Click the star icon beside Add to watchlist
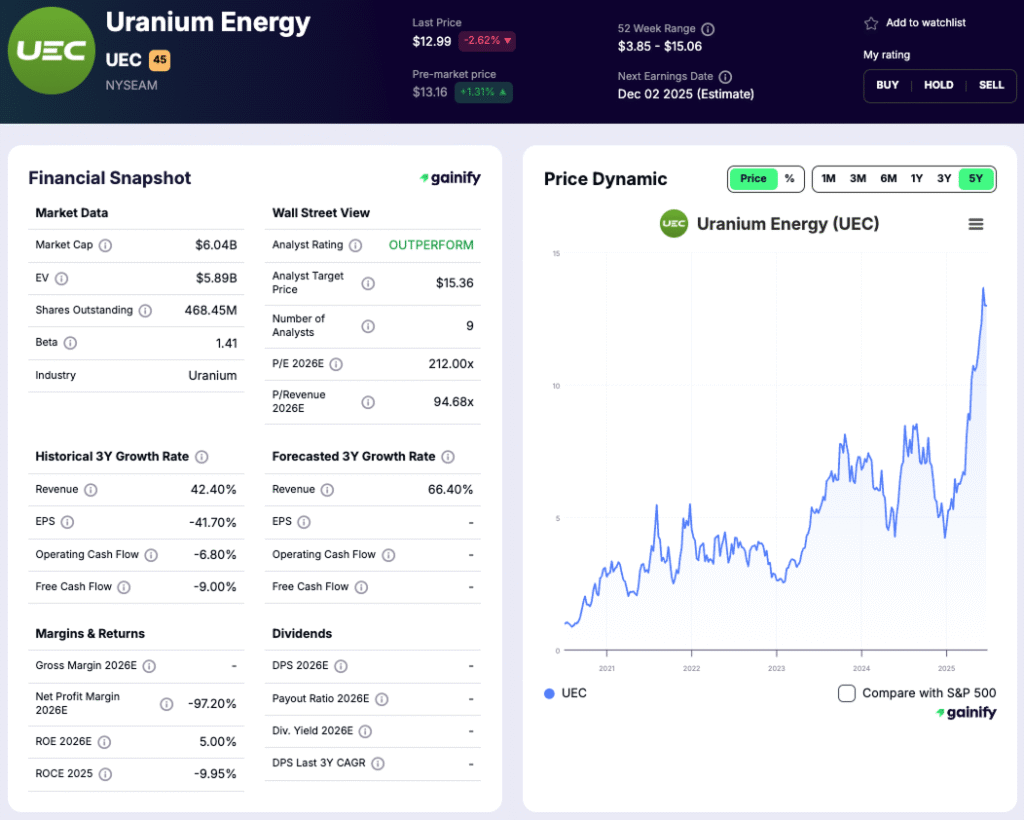The height and width of the screenshot is (820, 1024). coord(871,23)
